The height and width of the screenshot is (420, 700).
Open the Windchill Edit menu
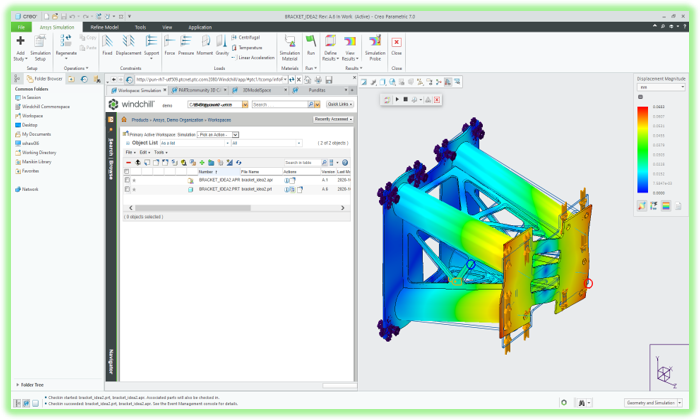(144, 152)
